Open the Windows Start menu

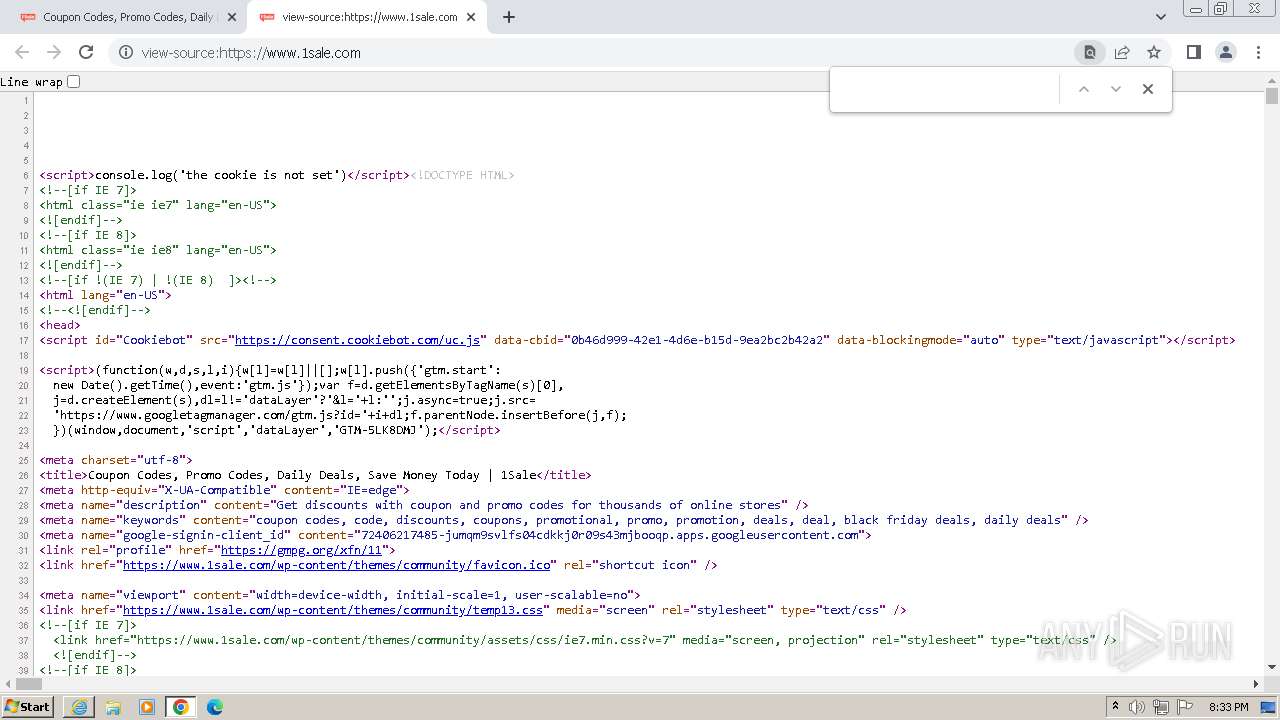click(x=28, y=707)
